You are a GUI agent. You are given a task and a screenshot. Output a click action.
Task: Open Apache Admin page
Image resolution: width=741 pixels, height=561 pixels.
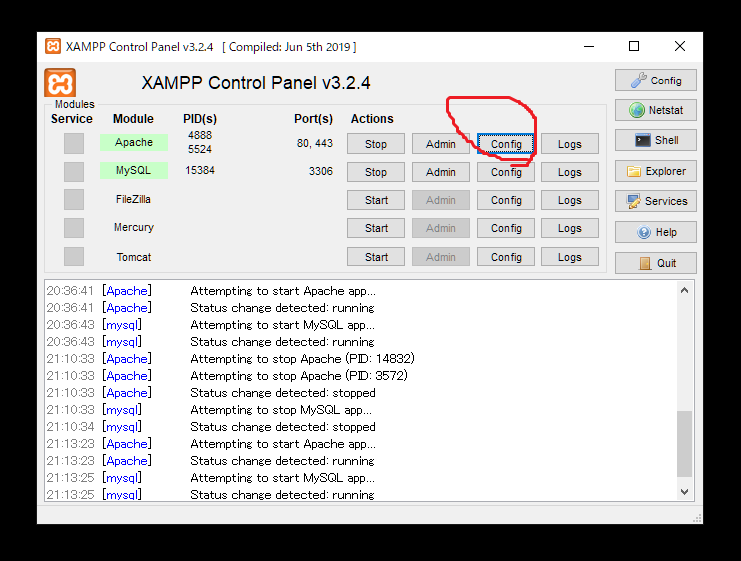pyautogui.click(x=440, y=144)
